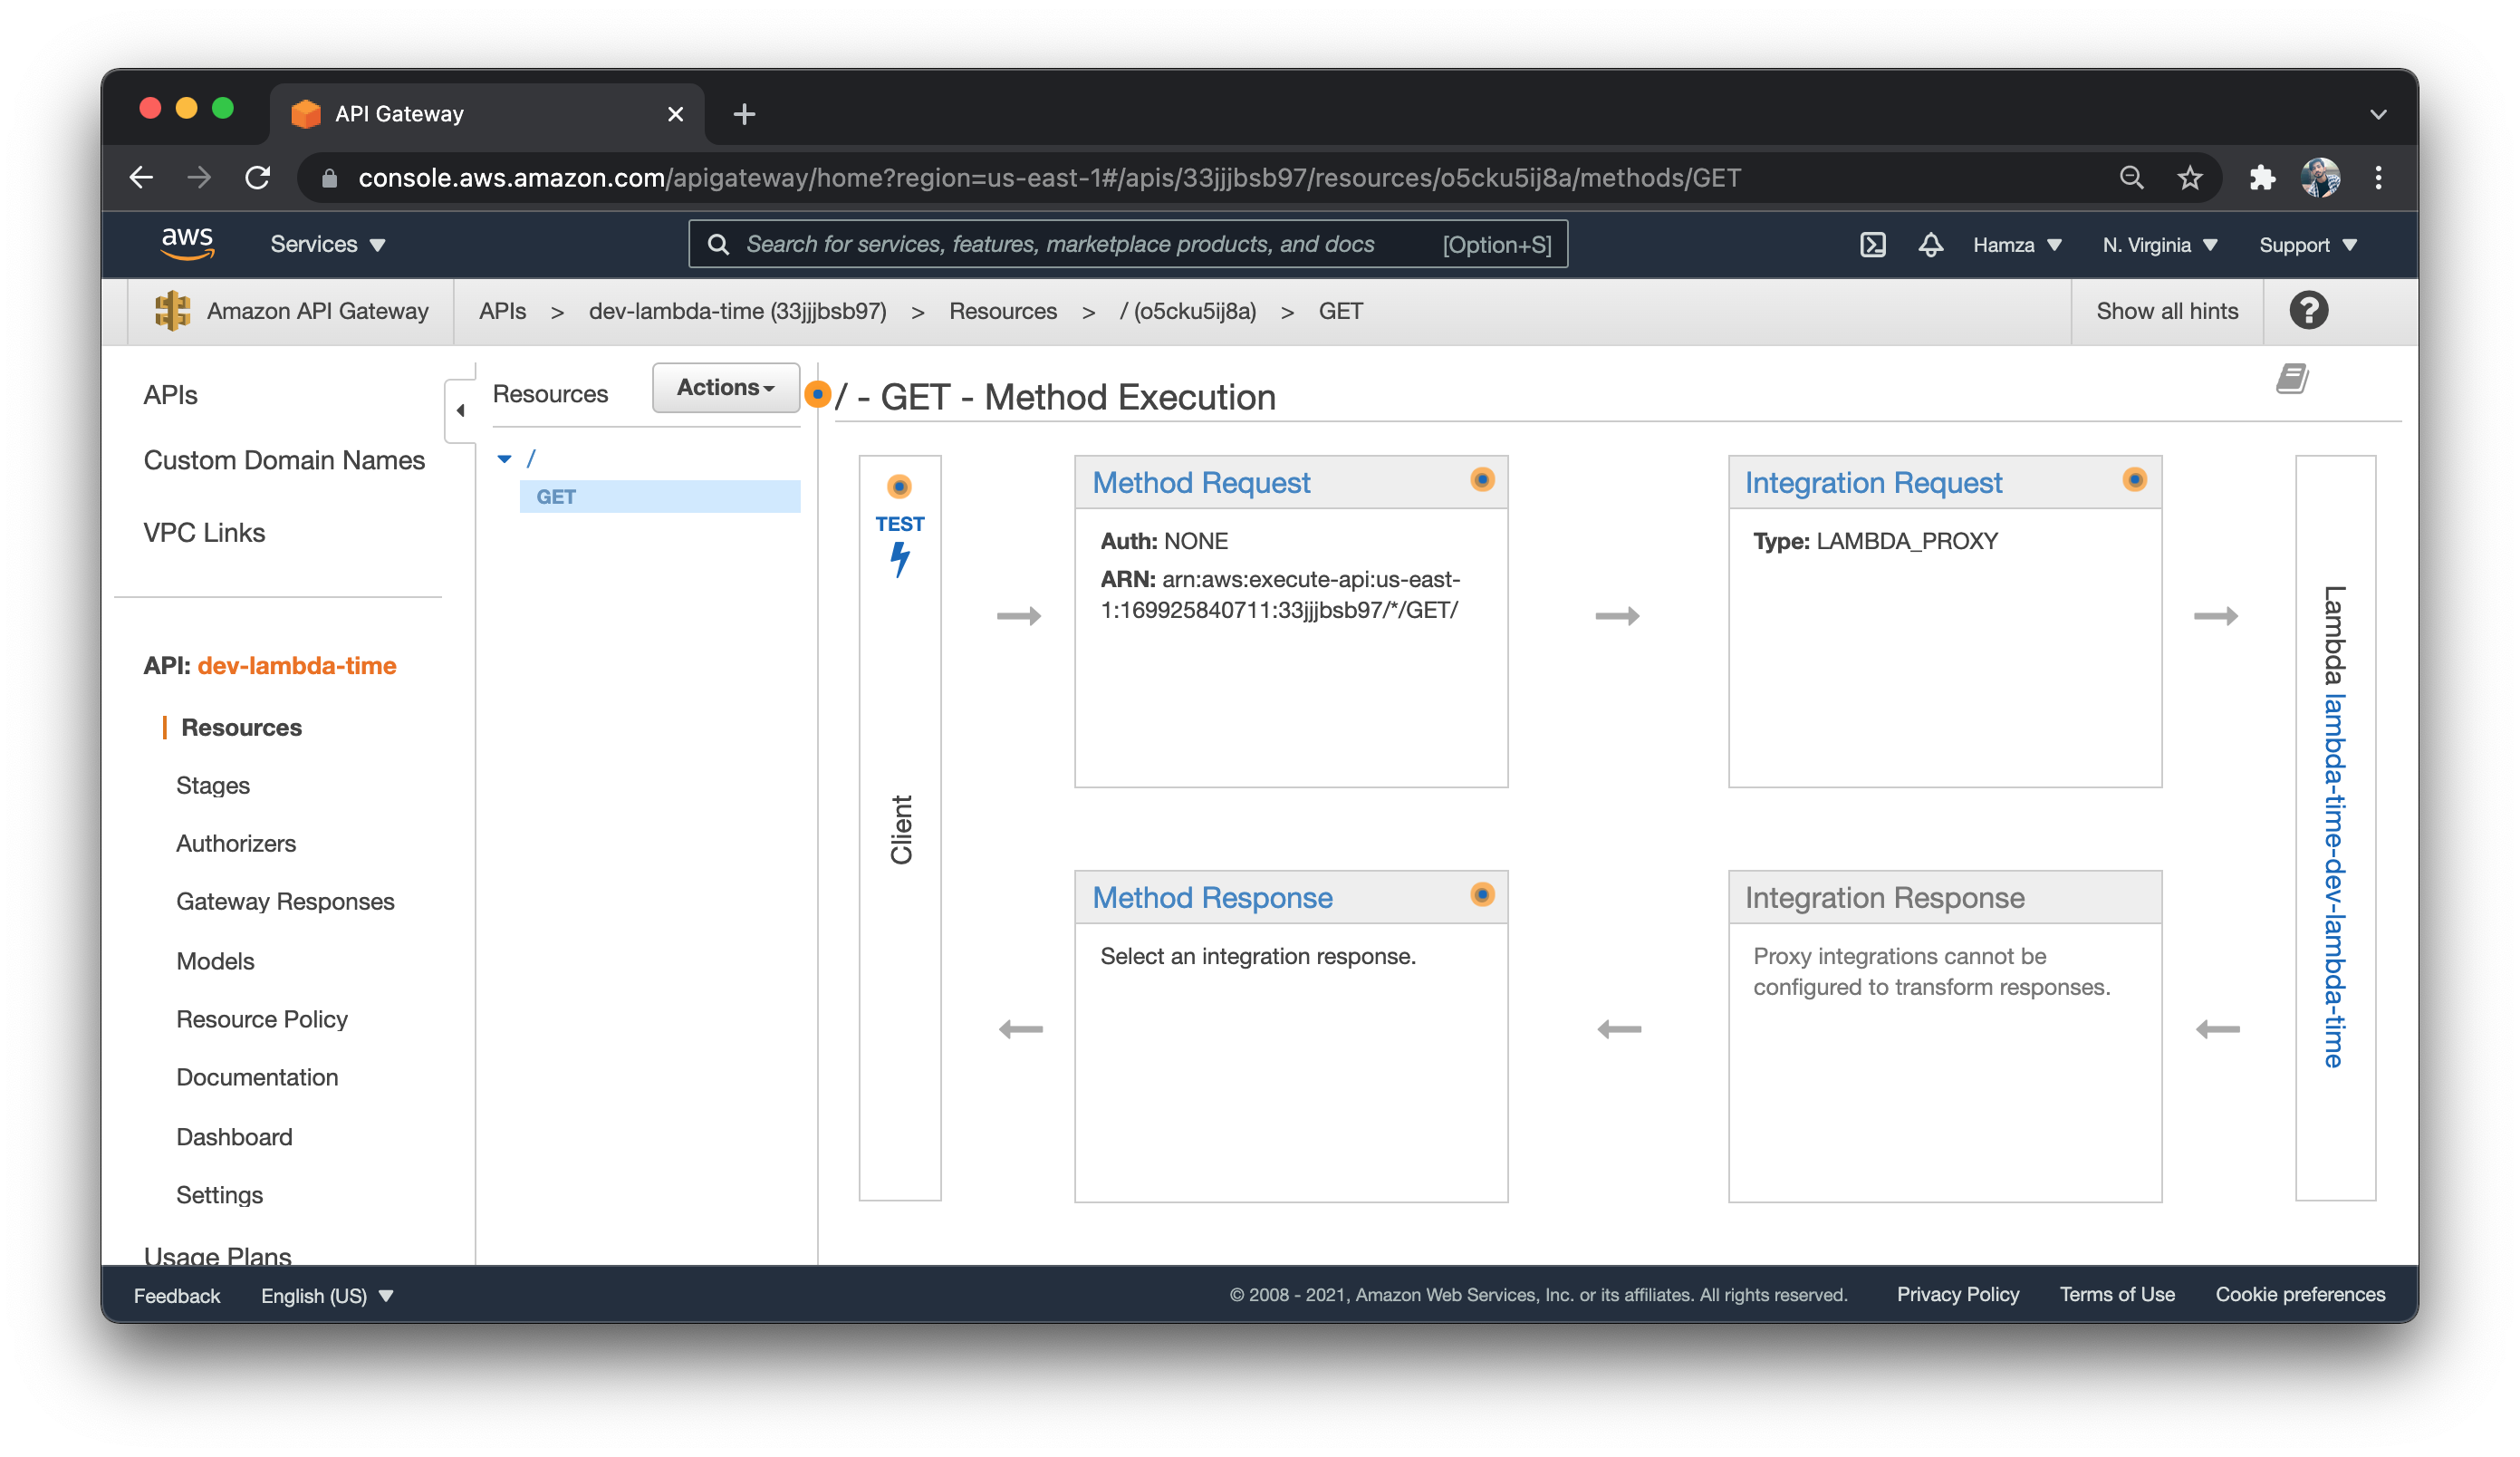2520x1457 pixels.
Task: Open Models in the sidebar
Action: (215, 962)
